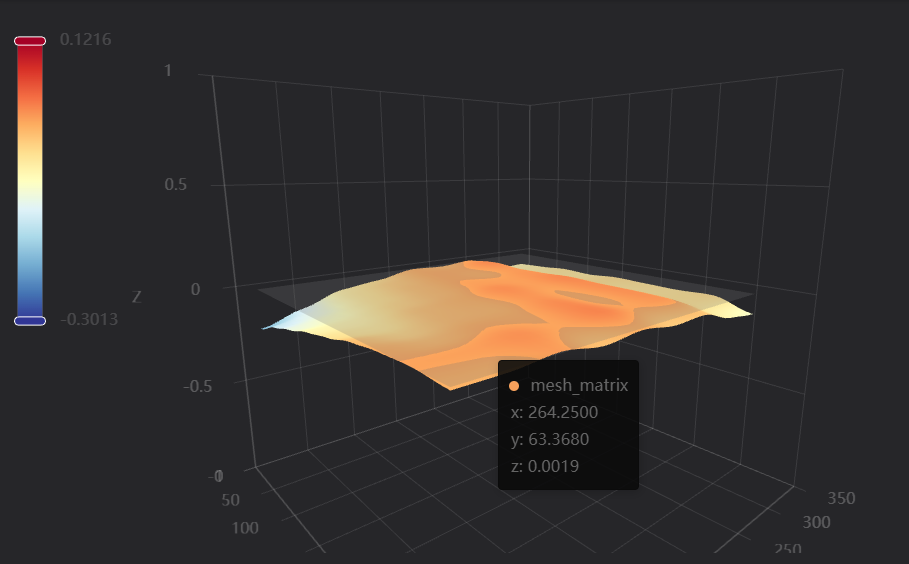Click the orange dot icon in the tooltip

[x=514, y=386]
